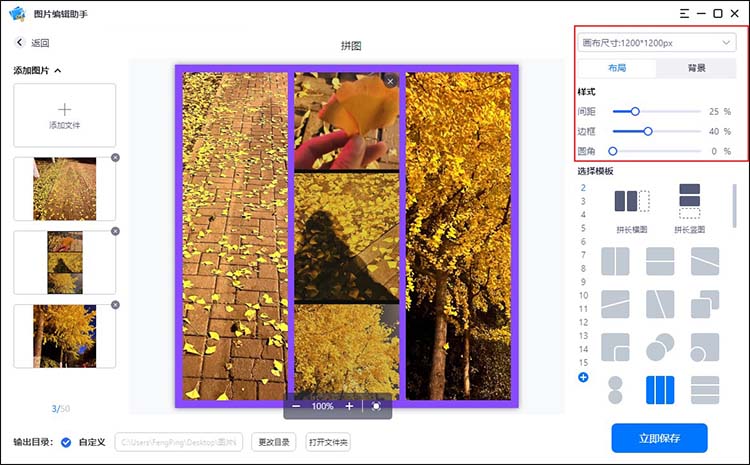Screen dimensions: 750x465
Task: Choose the two vertical columns template
Action: [x=615, y=261]
